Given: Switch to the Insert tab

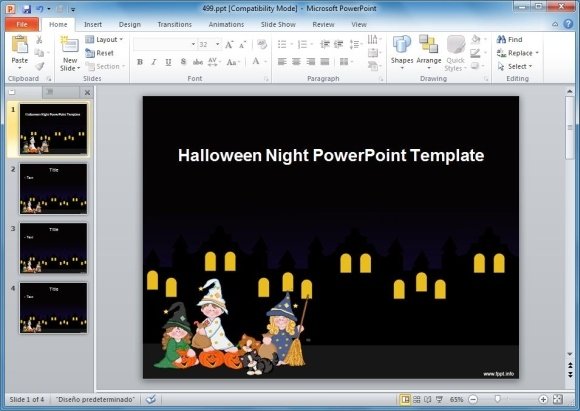Looking at the screenshot, I should 92,24.
